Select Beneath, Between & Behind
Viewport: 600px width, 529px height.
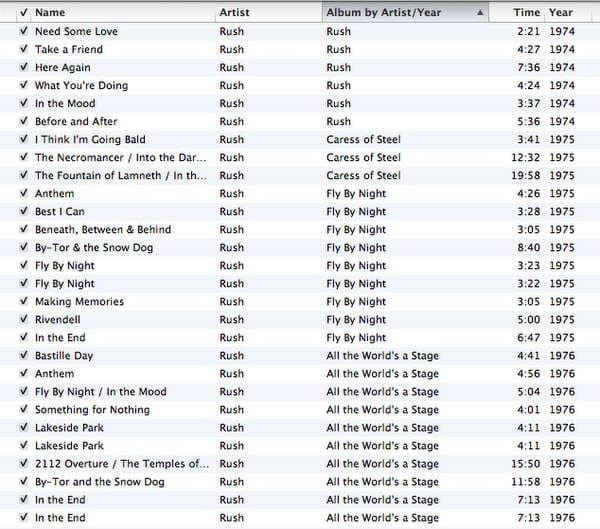pyautogui.click(x=103, y=229)
